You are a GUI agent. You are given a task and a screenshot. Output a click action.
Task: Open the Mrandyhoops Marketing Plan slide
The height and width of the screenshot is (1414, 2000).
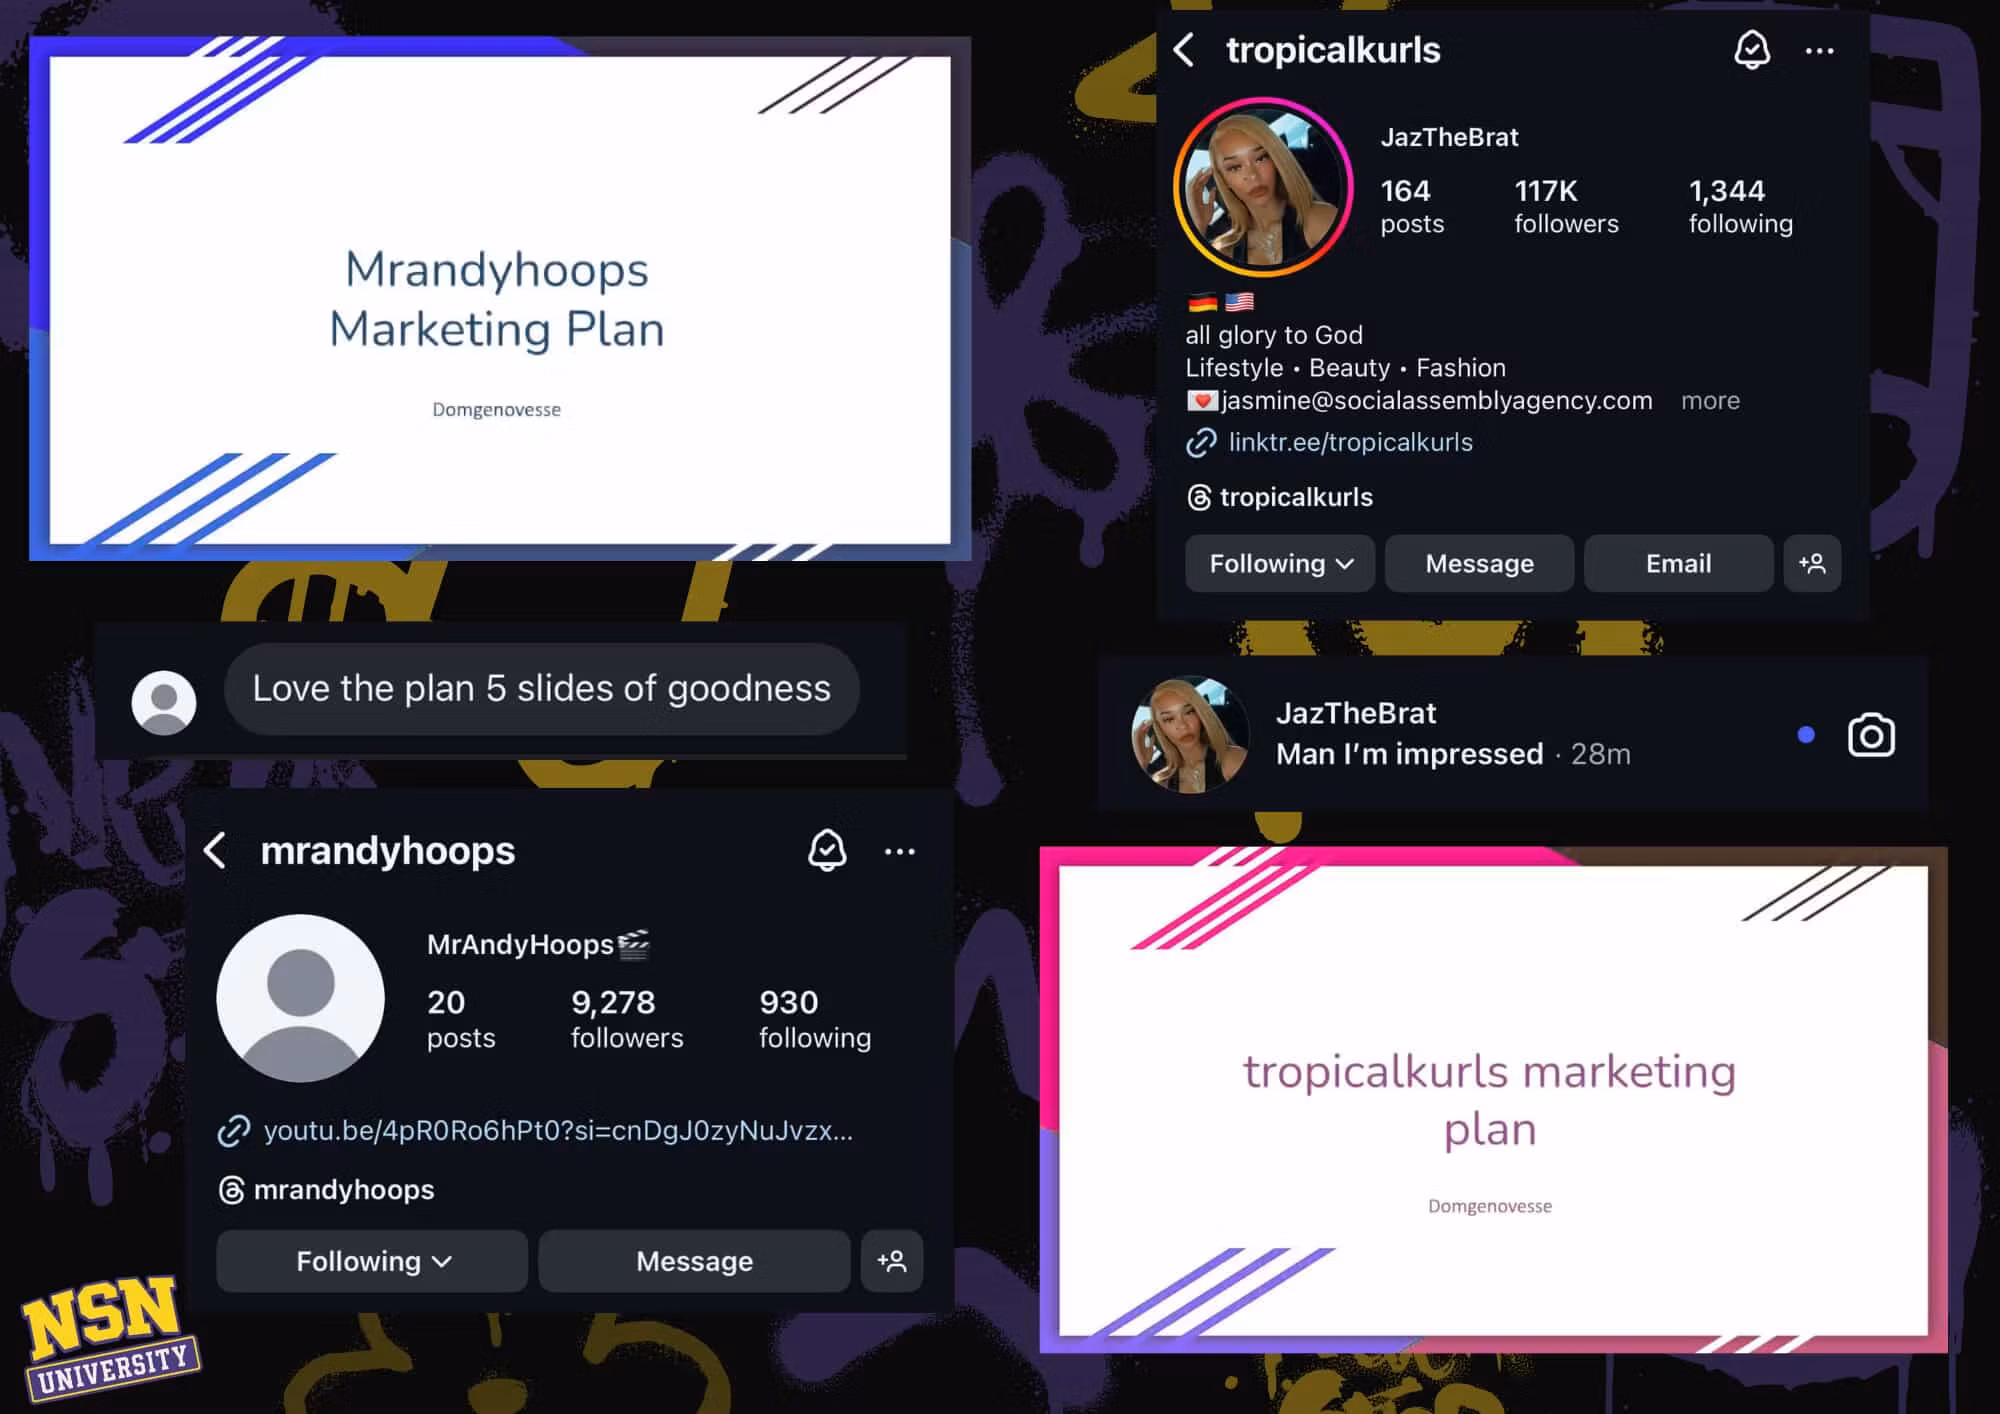pos(500,299)
